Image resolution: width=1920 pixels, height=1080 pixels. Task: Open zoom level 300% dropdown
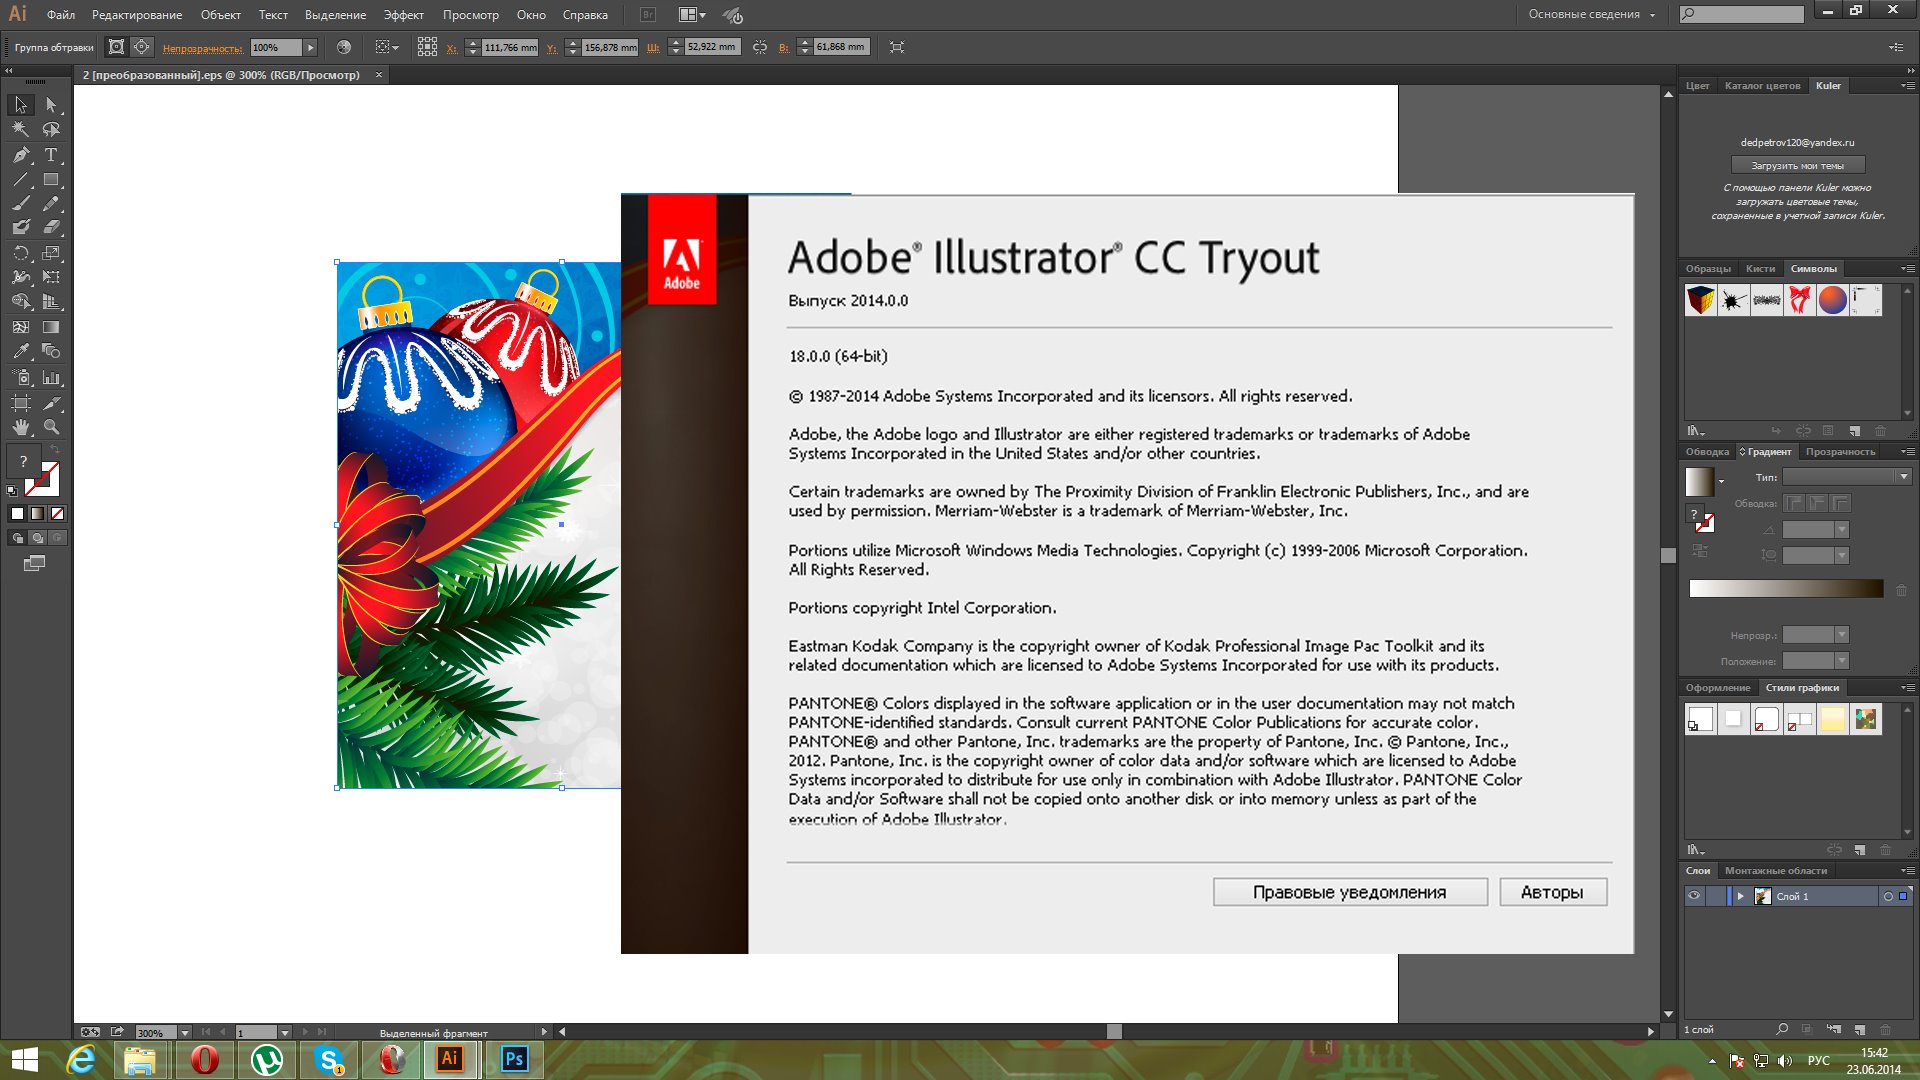[185, 1032]
